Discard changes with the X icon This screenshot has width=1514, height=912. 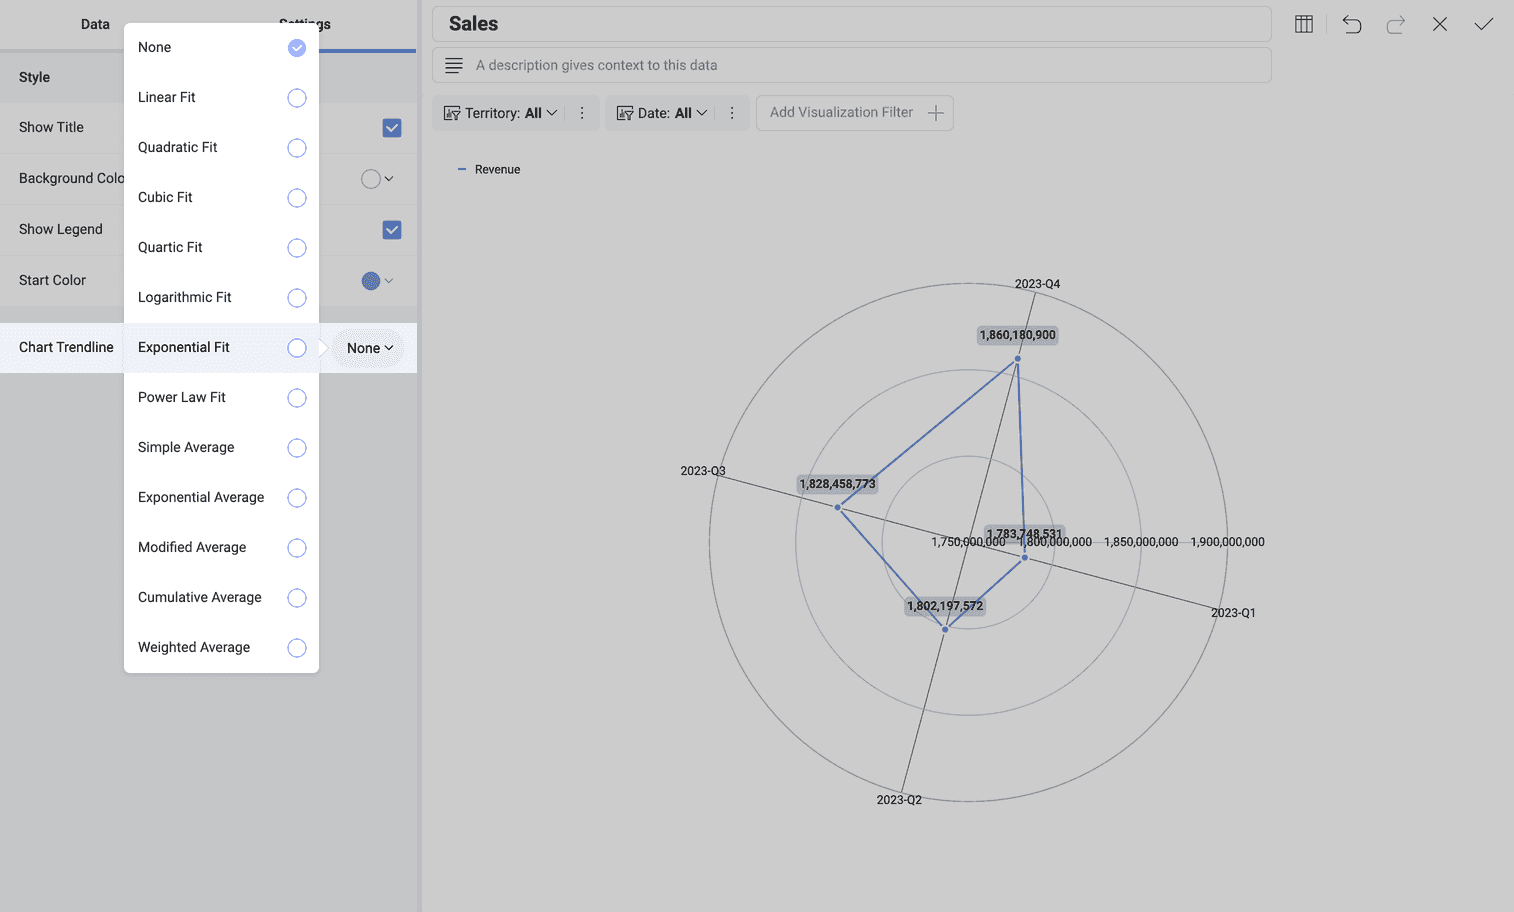[x=1440, y=24]
